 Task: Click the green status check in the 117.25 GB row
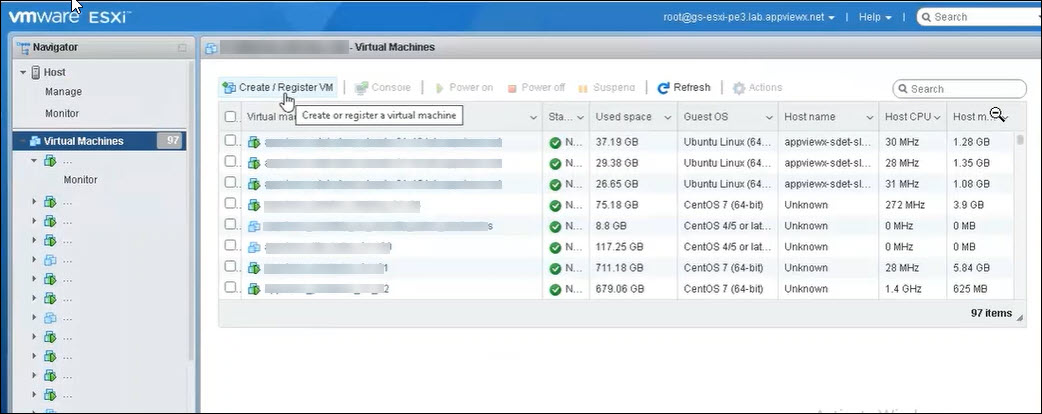pos(556,247)
